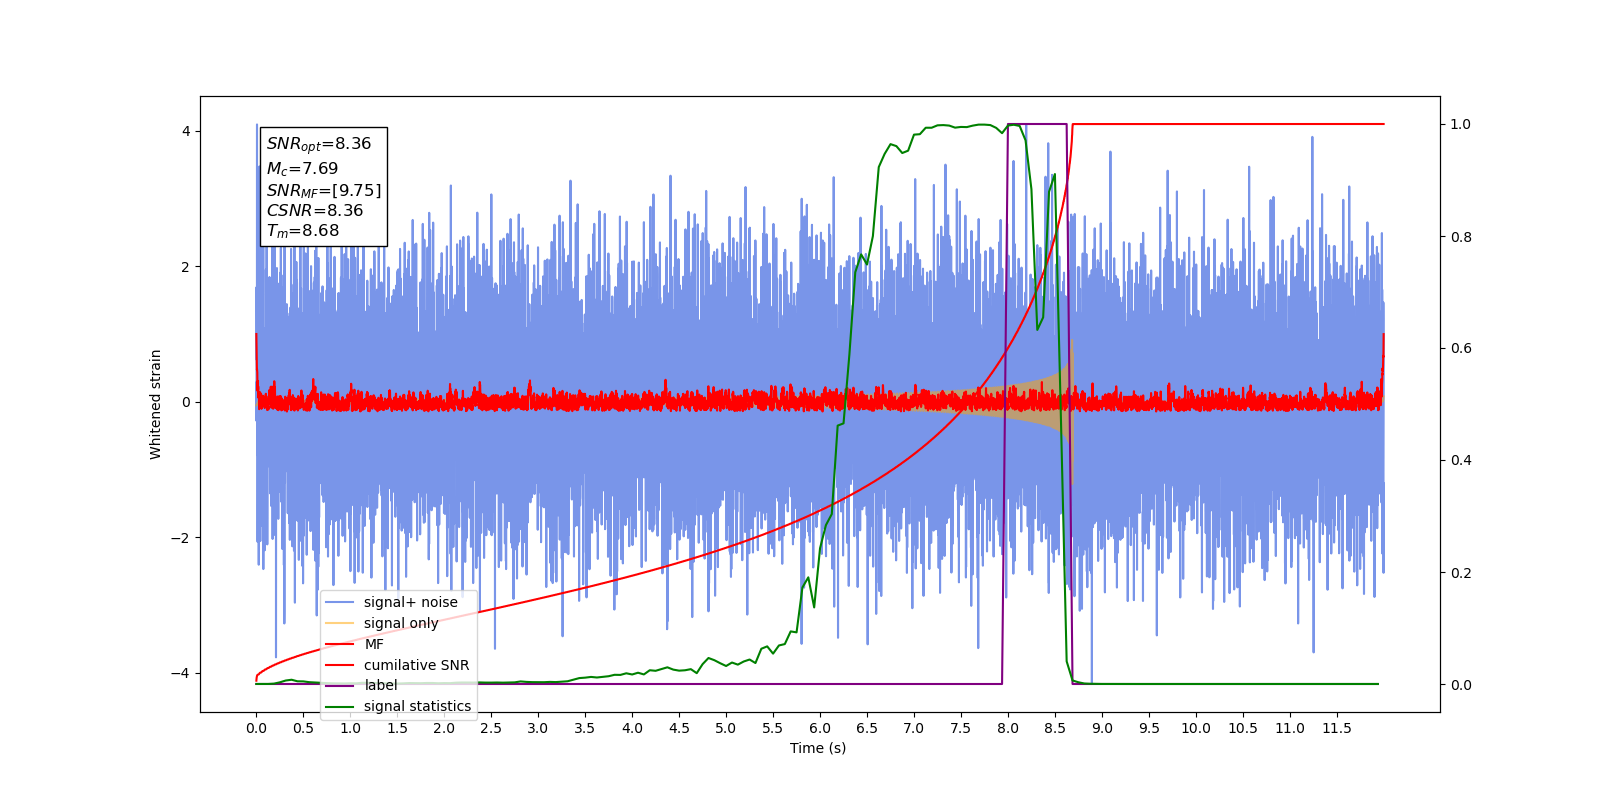1600x800 pixels.
Task: Click the 0.4 tick on right axis
Action: point(1461,461)
